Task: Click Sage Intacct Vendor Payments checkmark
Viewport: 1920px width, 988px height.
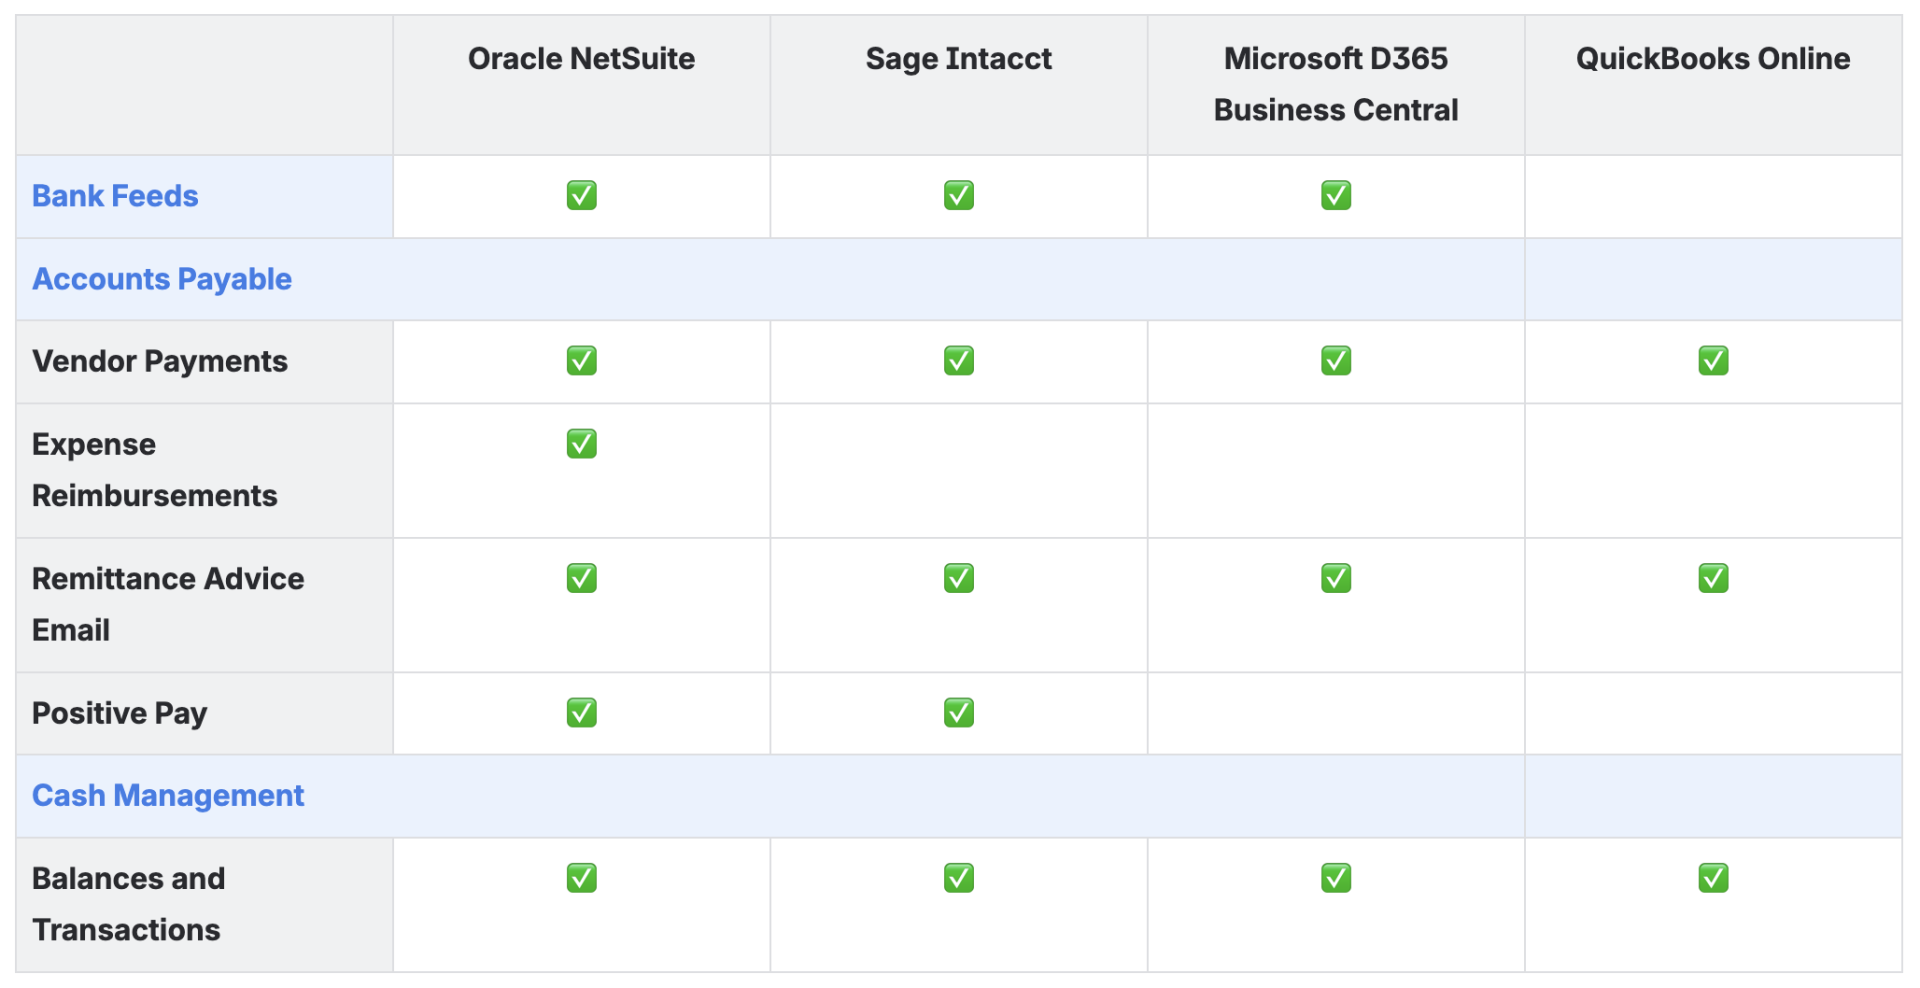Action: [958, 360]
